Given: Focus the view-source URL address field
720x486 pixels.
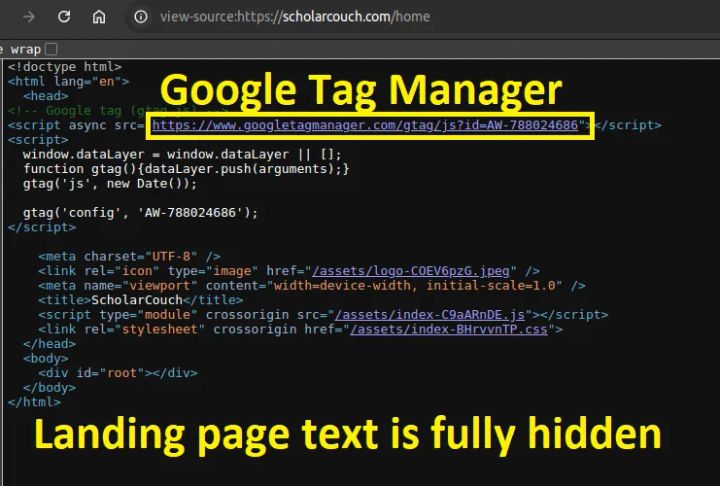Looking at the screenshot, I should 295,17.
